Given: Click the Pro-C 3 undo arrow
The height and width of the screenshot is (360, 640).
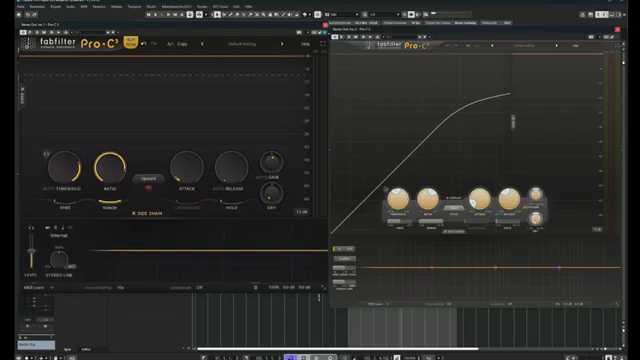Looking at the screenshot, I should pyautogui.click(x=144, y=44).
